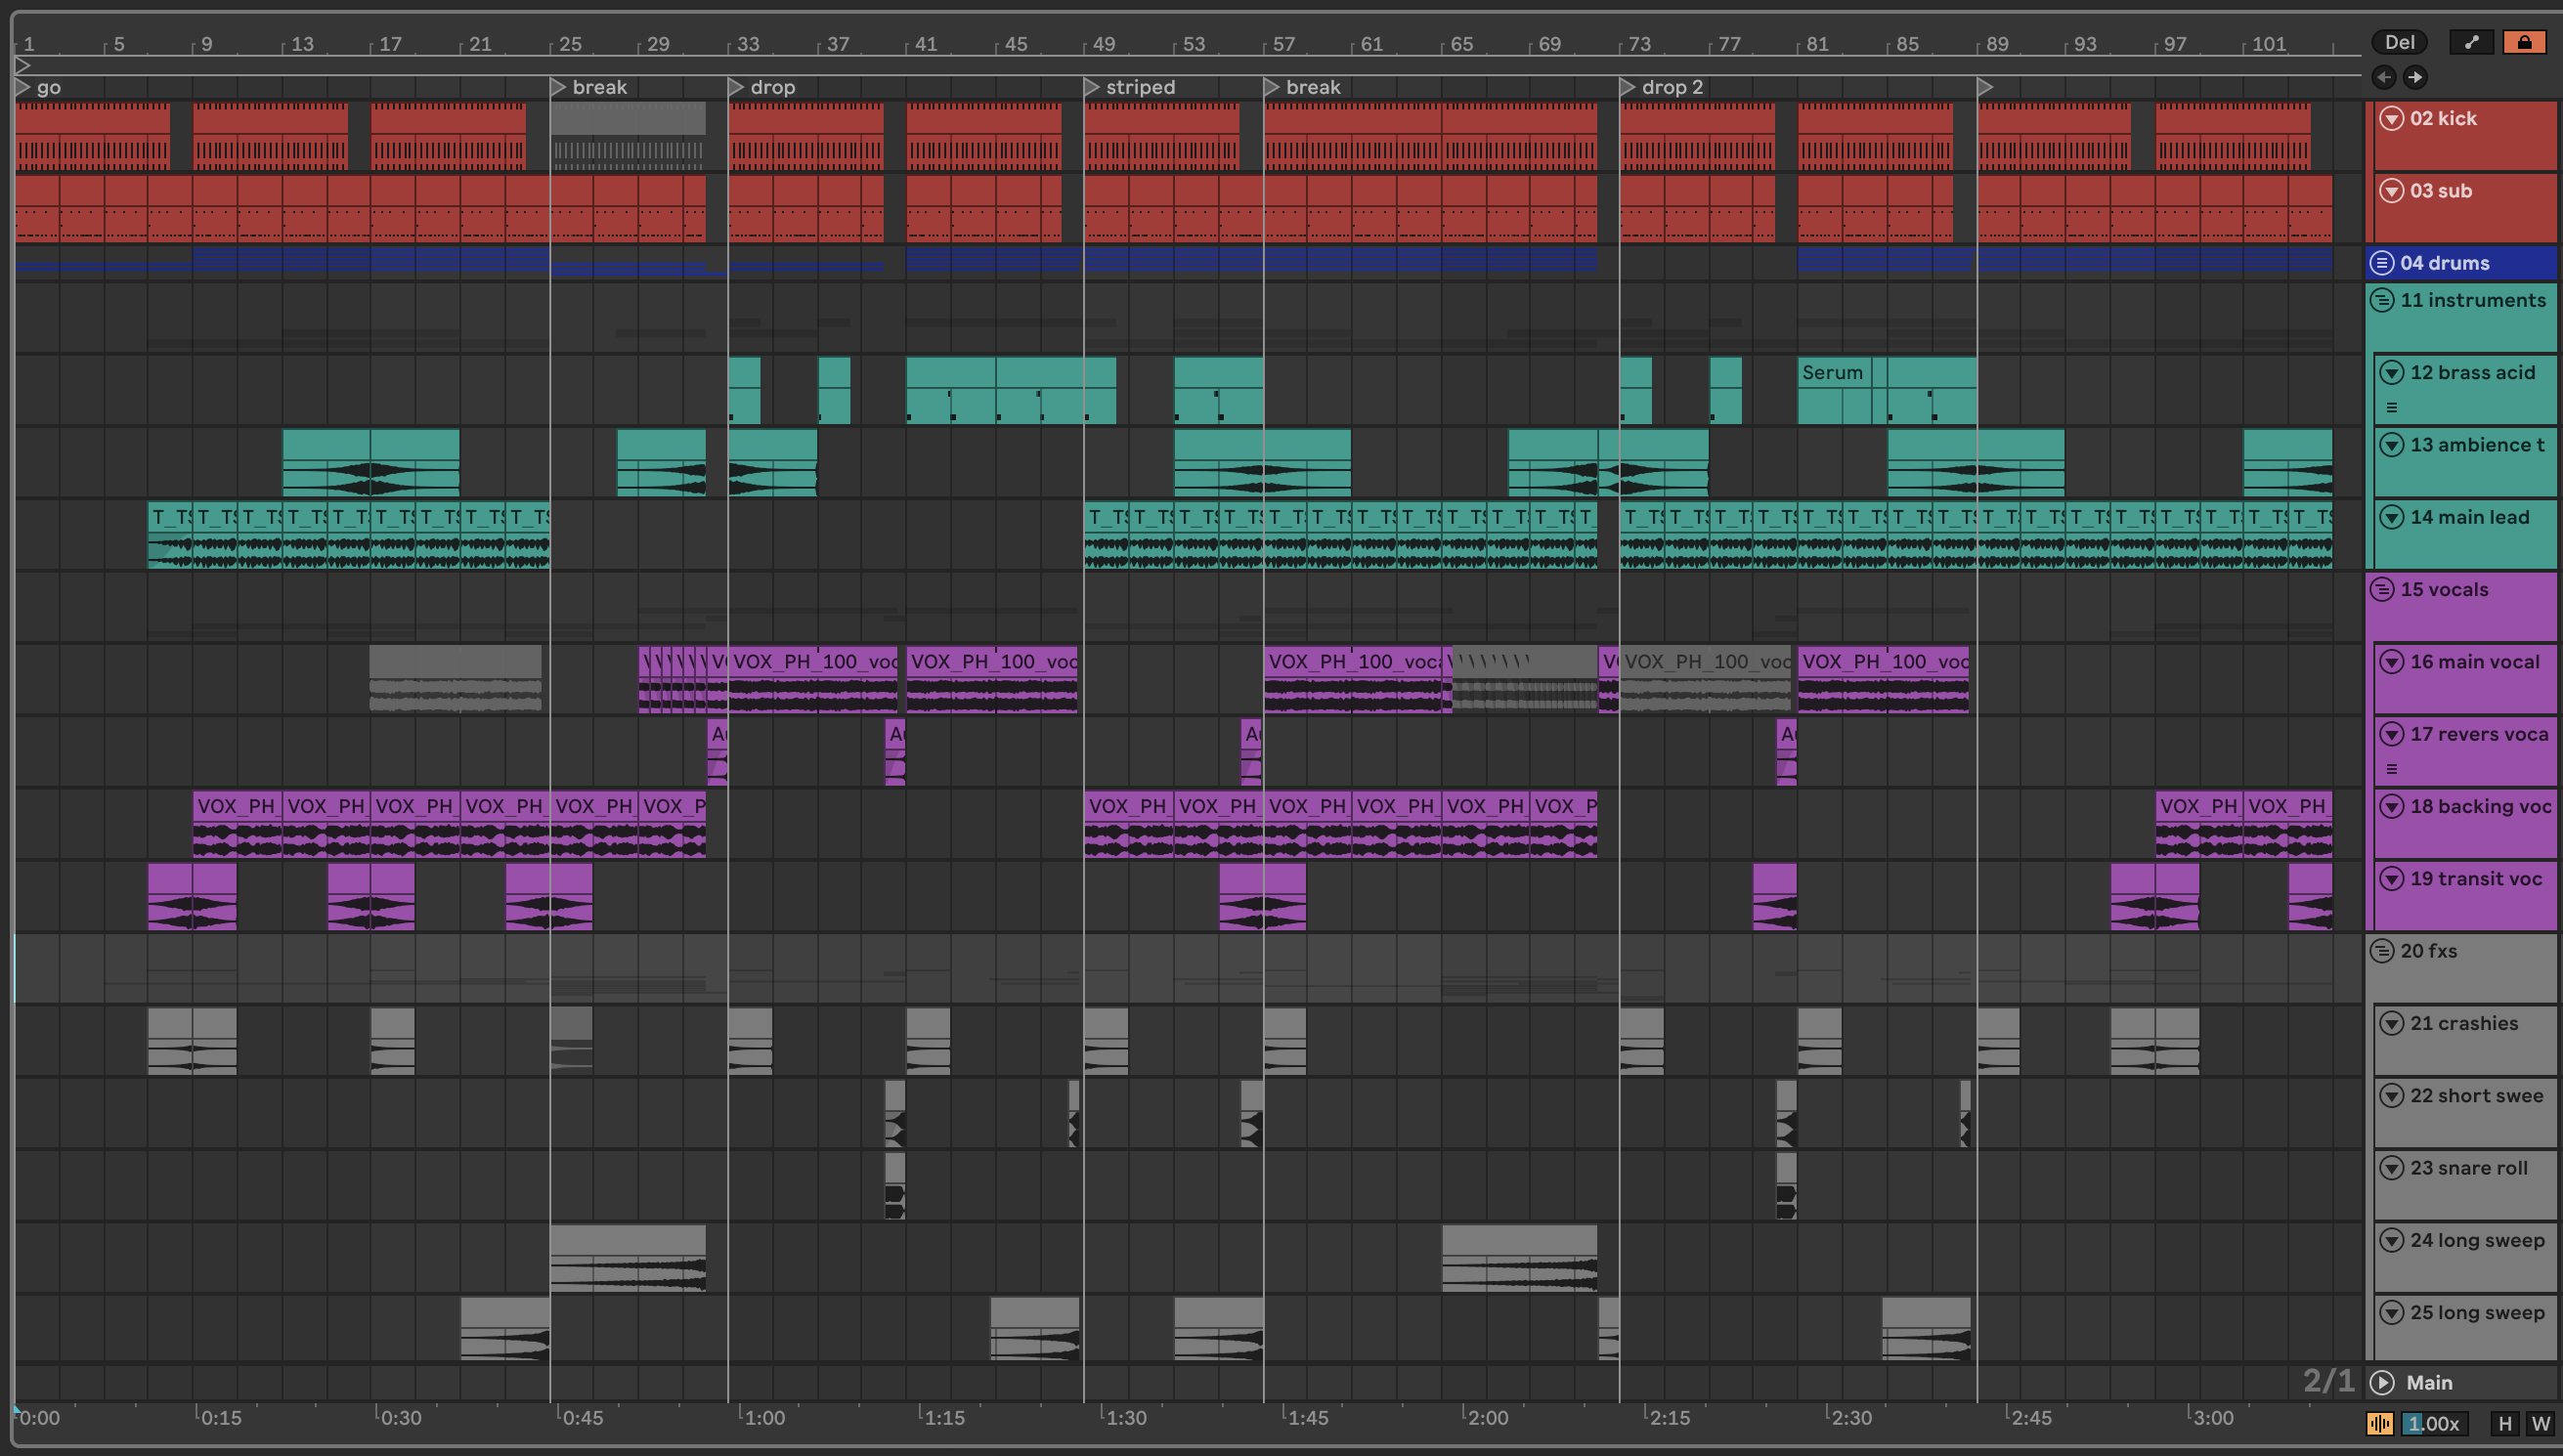Toggle the W width optimize button

click(2540, 1422)
